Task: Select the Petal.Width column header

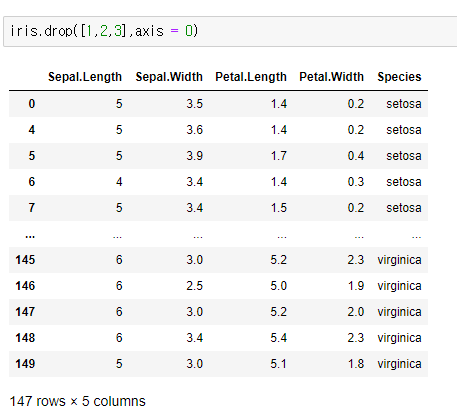Action: [x=331, y=77]
